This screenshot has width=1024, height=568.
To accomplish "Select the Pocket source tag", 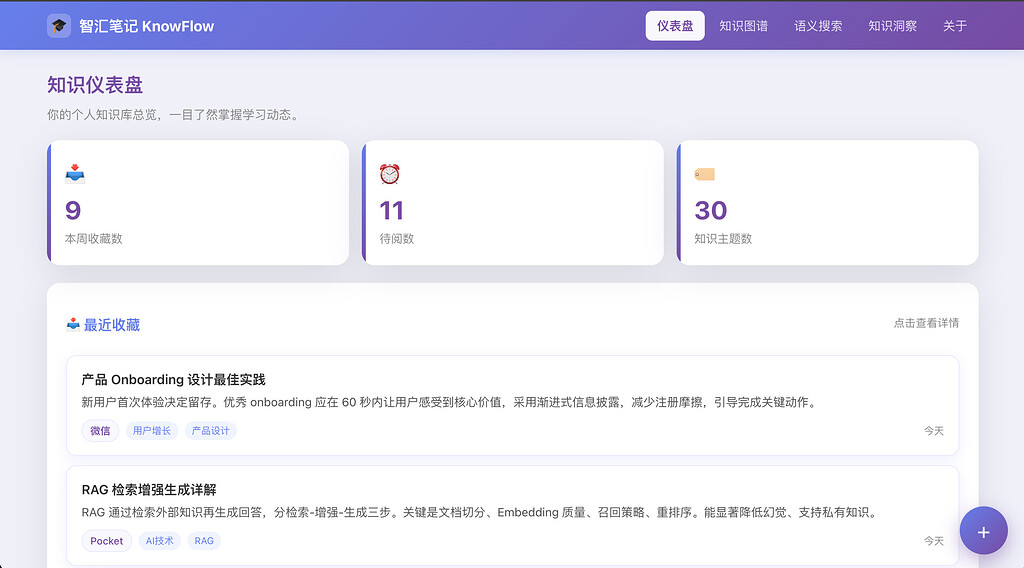I will click(x=106, y=541).
